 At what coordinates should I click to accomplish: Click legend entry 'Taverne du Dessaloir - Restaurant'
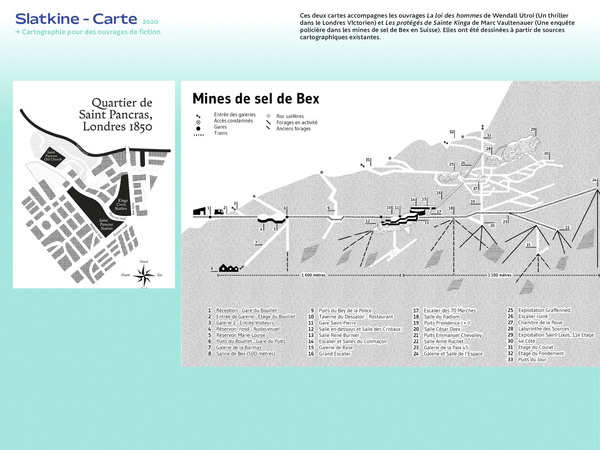point(356,316)
